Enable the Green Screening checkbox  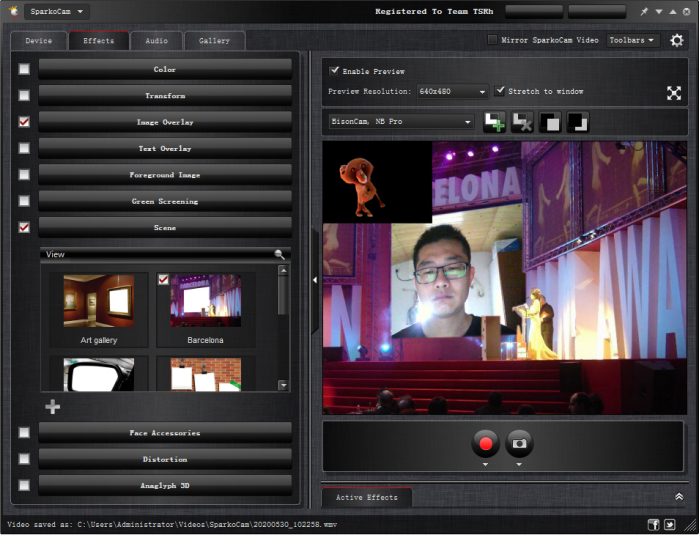24,201
